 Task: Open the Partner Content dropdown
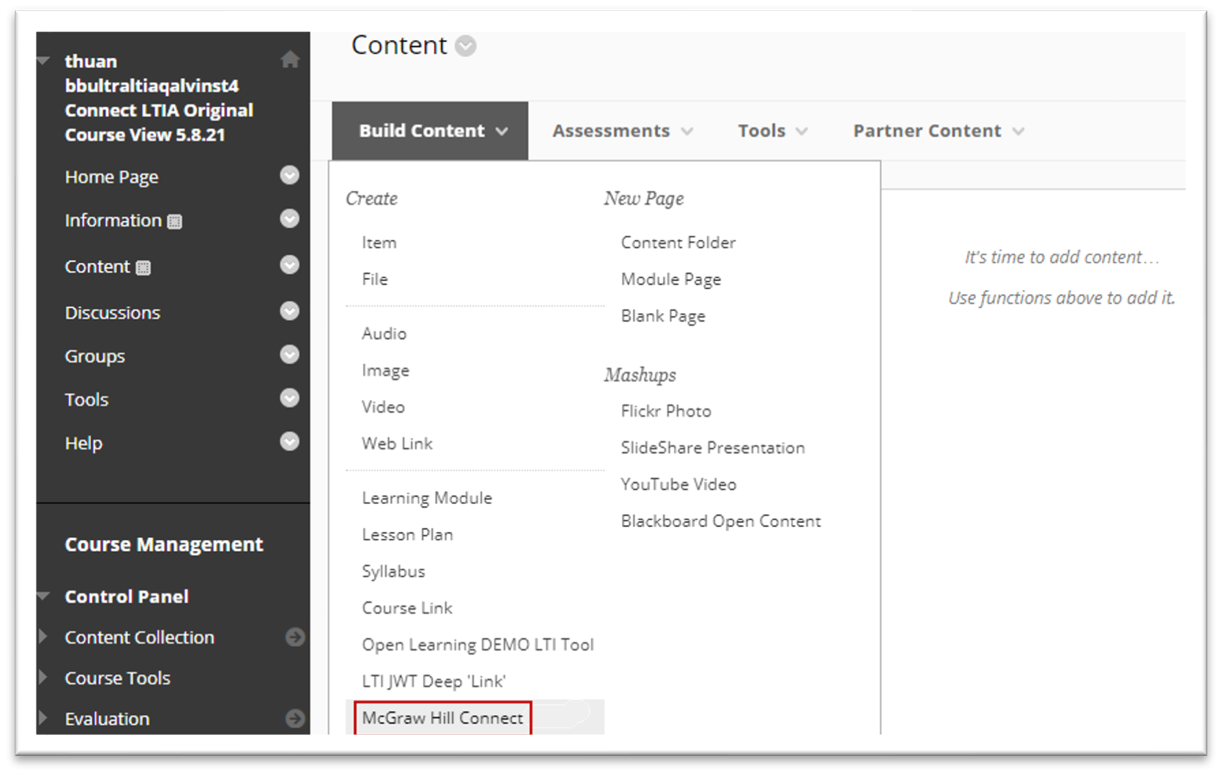(938, 131)
